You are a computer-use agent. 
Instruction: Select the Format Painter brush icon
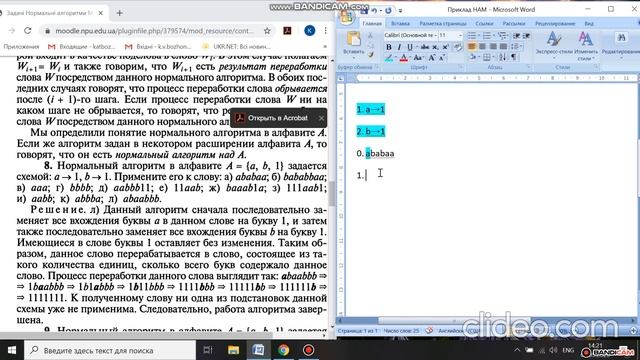tap(371, 55)
